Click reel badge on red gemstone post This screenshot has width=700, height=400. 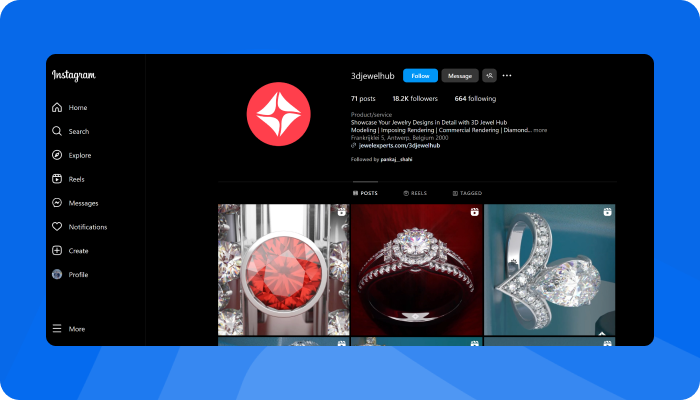tap(342, 212)
